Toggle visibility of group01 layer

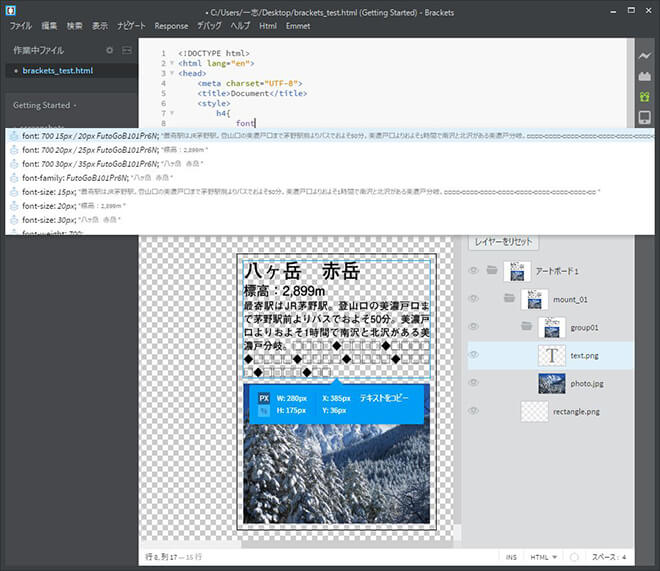point(474,326)
